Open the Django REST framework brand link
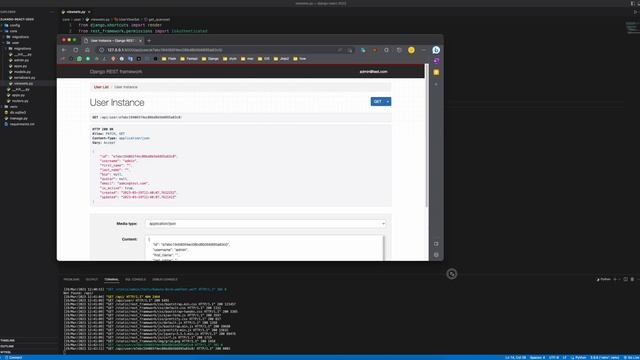 coord(116,71)
